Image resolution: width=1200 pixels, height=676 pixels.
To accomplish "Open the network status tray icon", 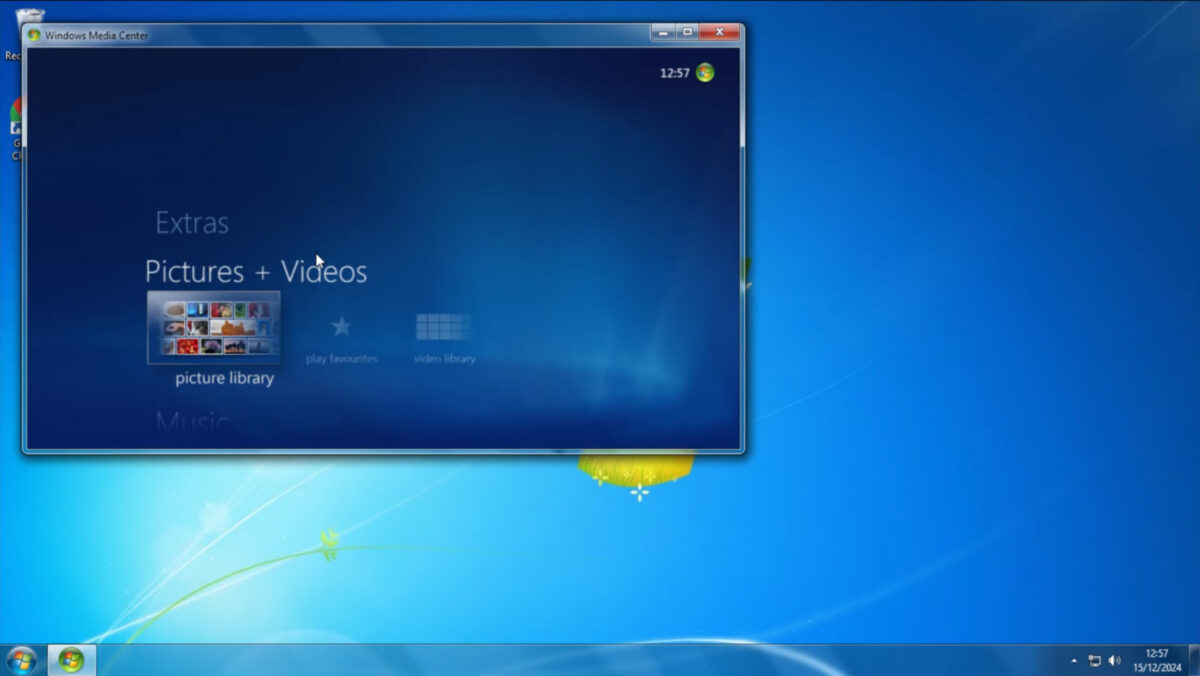I will [1094, 661].
